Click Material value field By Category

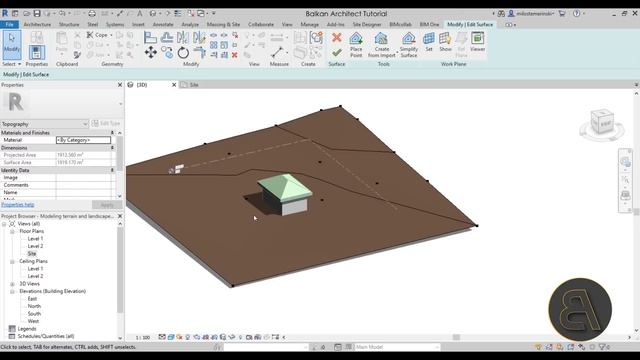pos(83,140)
